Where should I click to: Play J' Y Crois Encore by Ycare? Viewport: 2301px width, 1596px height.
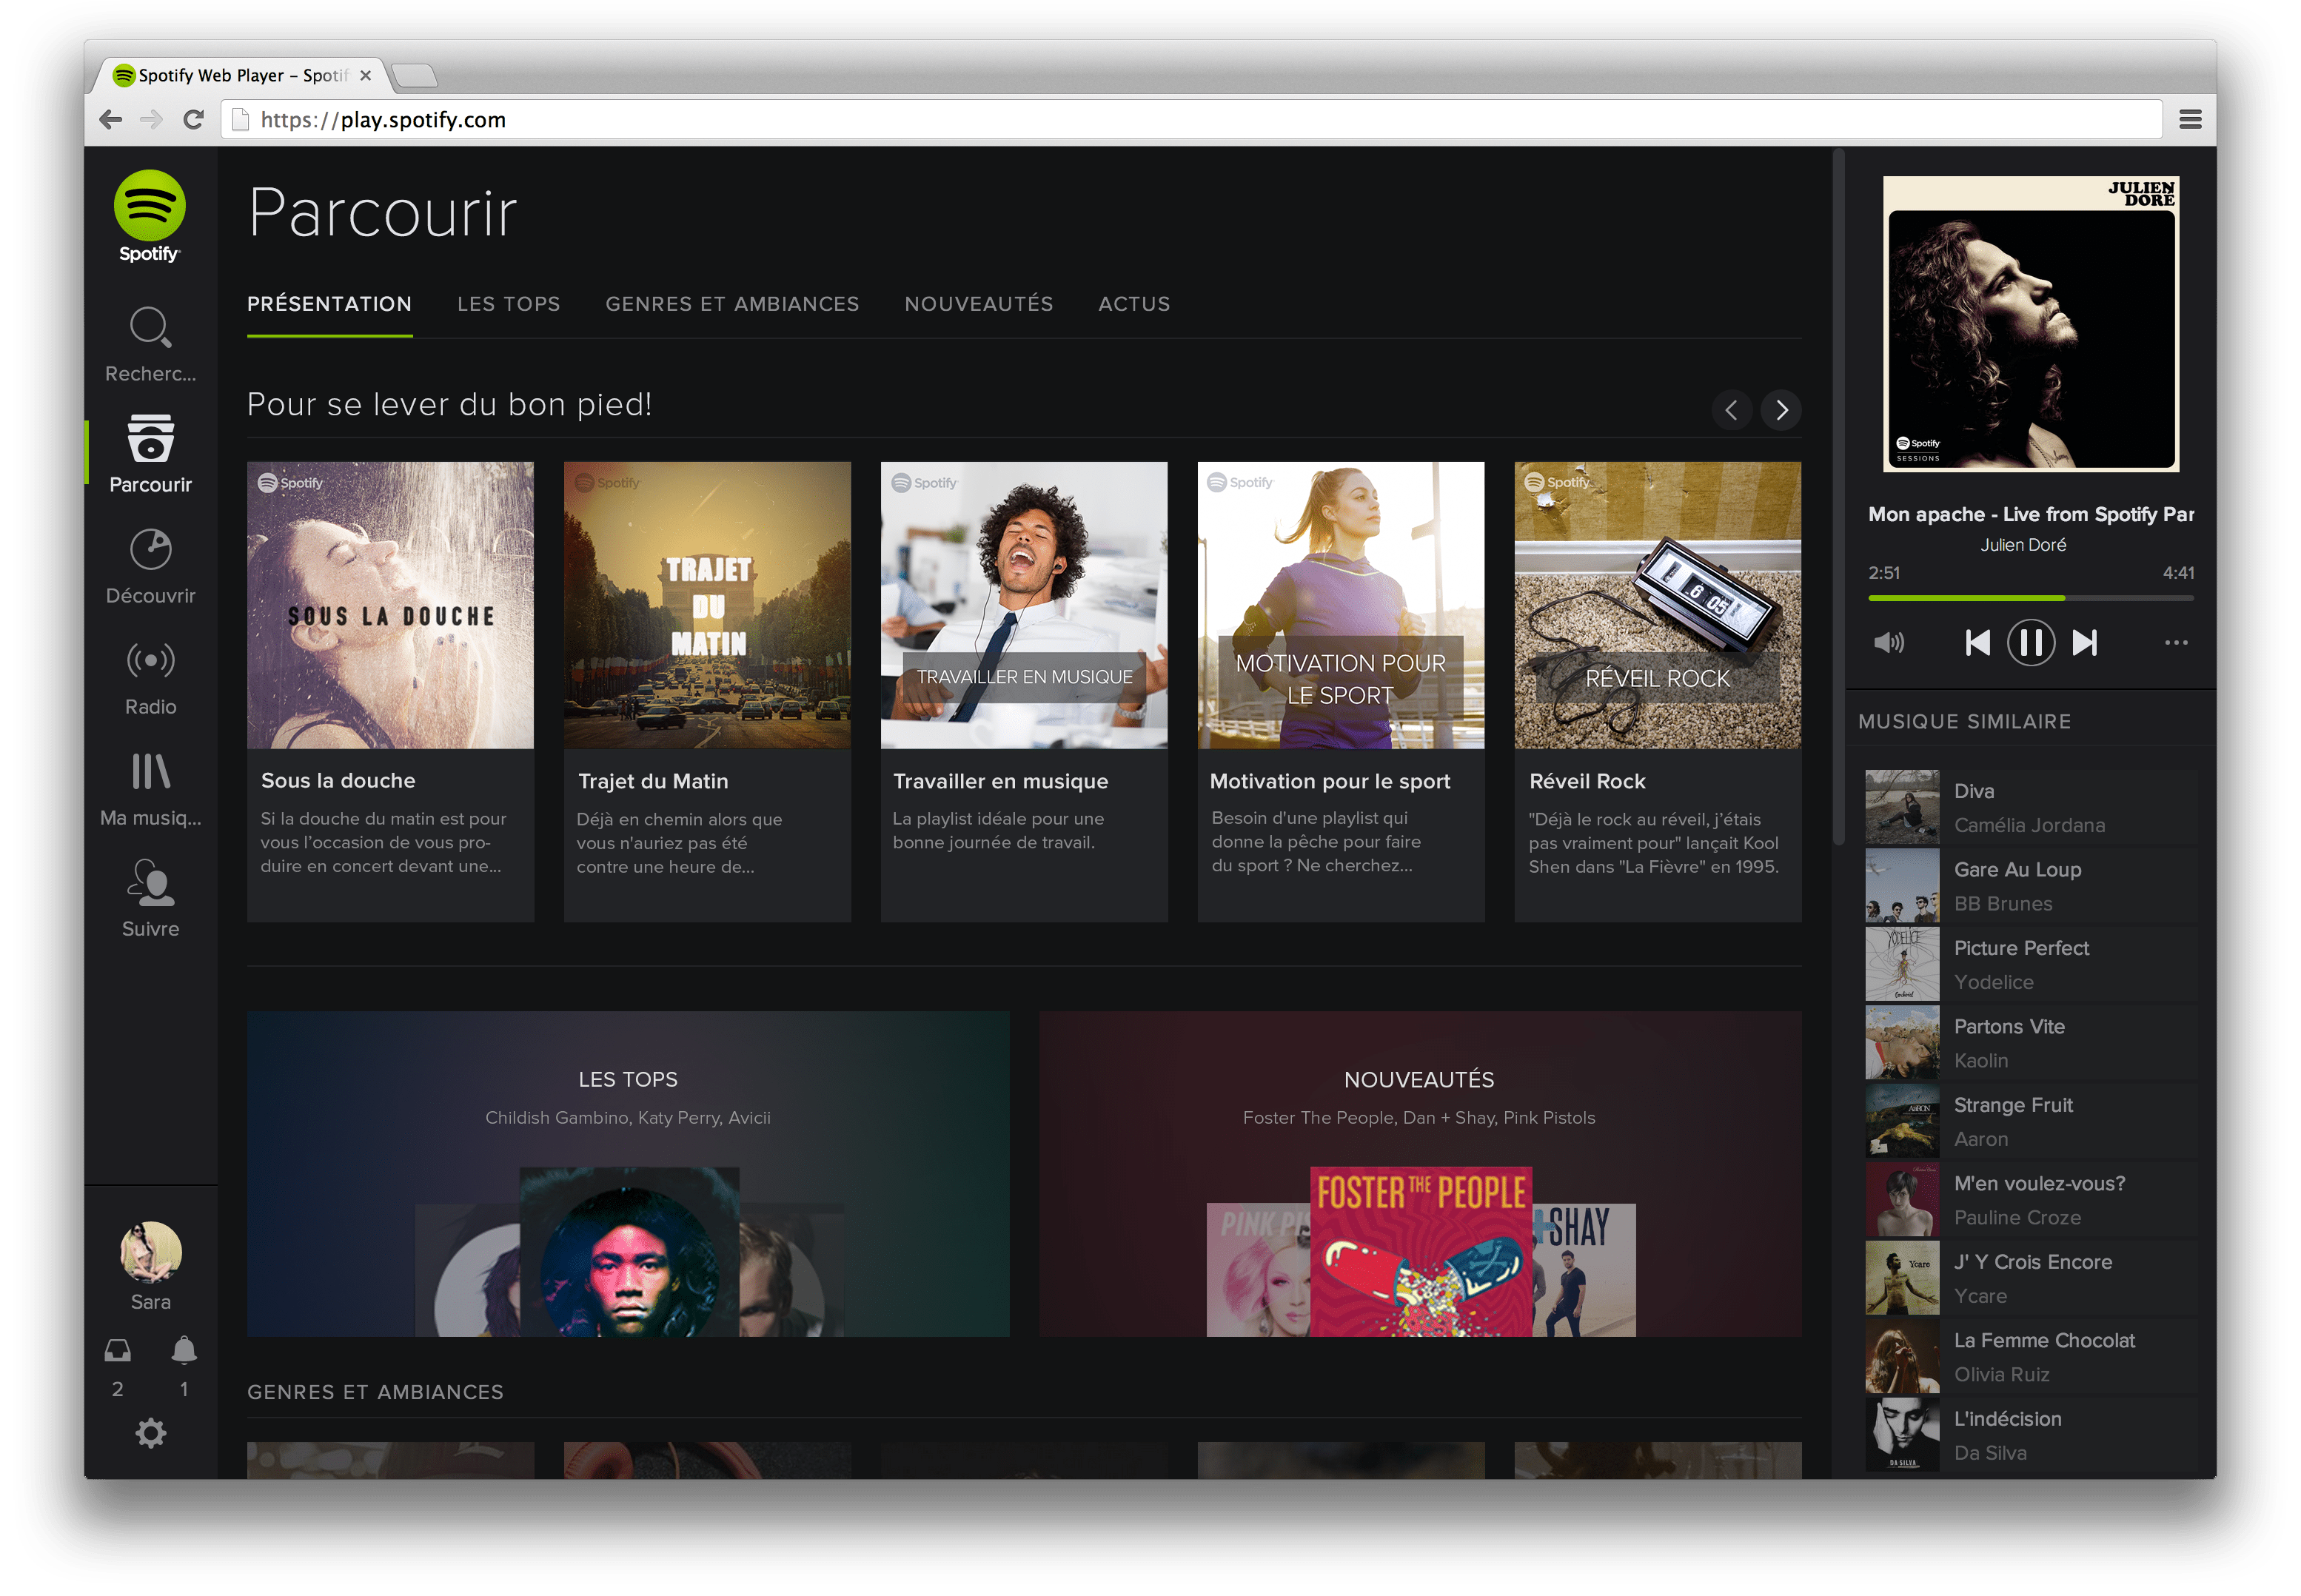click(x=2030, y=1278)
